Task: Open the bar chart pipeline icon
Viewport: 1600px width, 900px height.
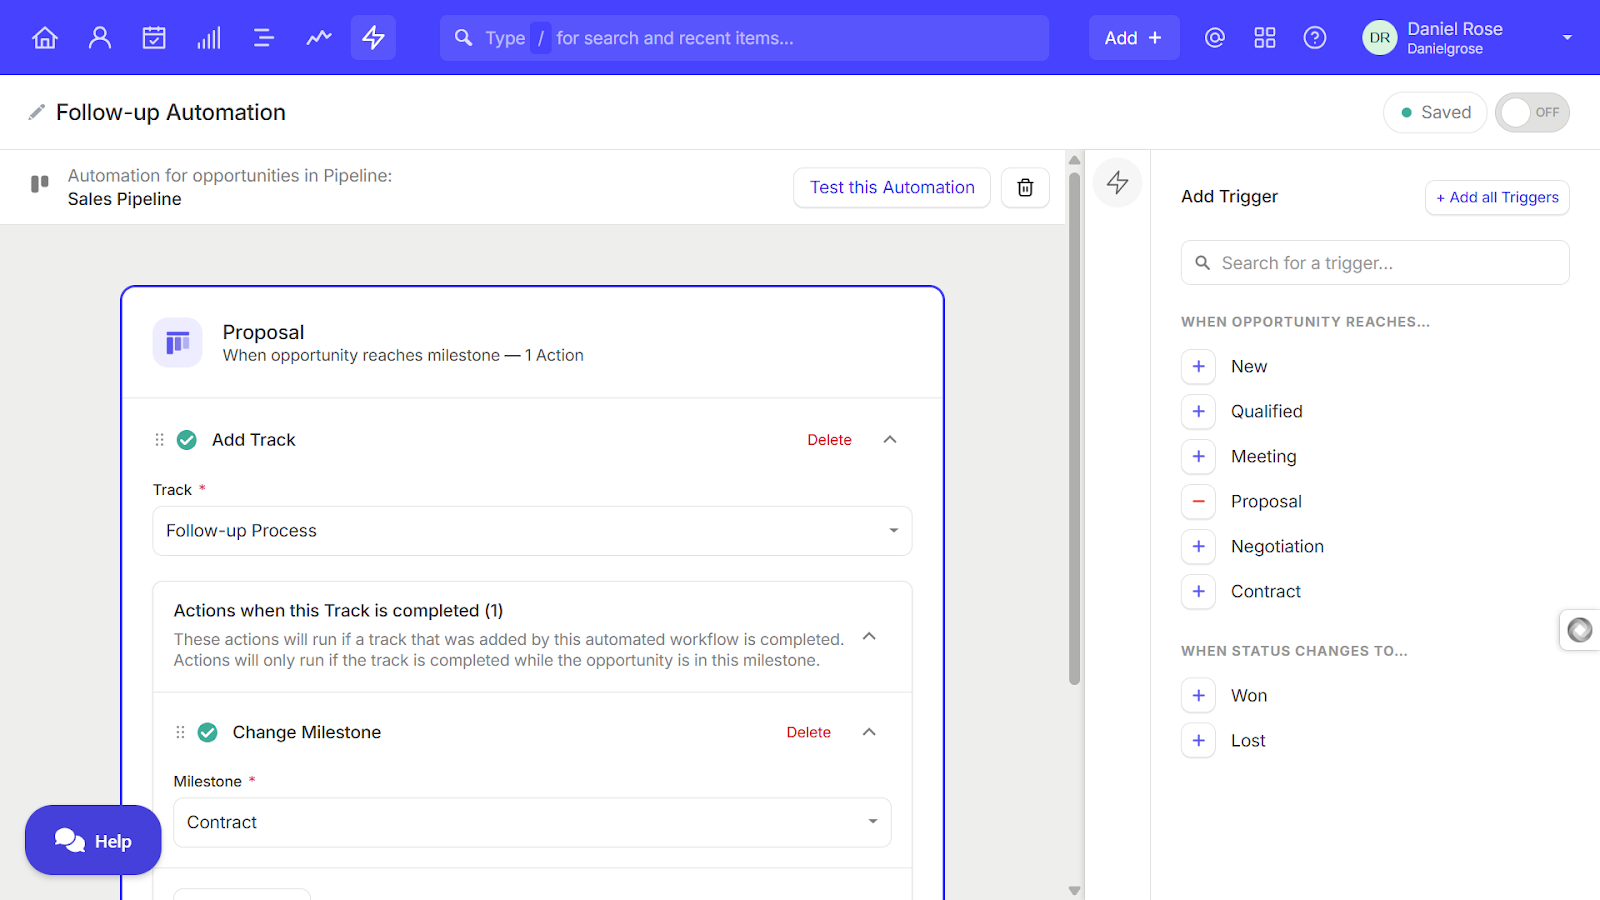Action: click(x=209, y=38)
